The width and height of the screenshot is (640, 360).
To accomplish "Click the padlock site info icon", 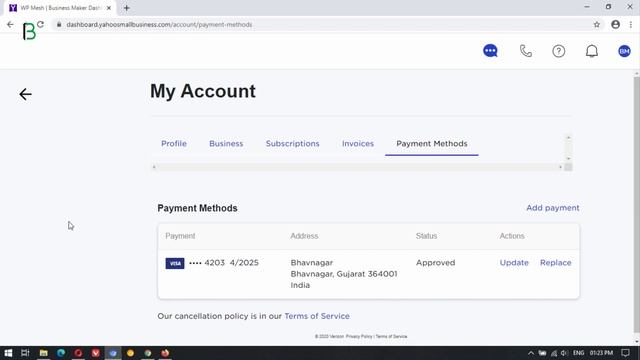I will pyautogui.click(x=59, y=24).
